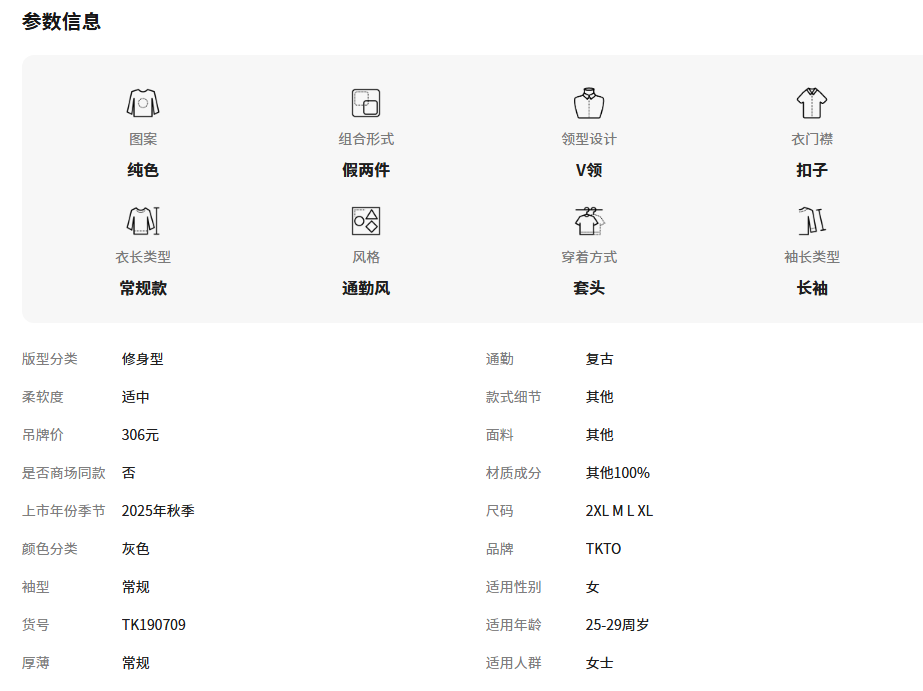
Task: Click the 2XL M L XL size value
Action: click(x=619, y=511)
